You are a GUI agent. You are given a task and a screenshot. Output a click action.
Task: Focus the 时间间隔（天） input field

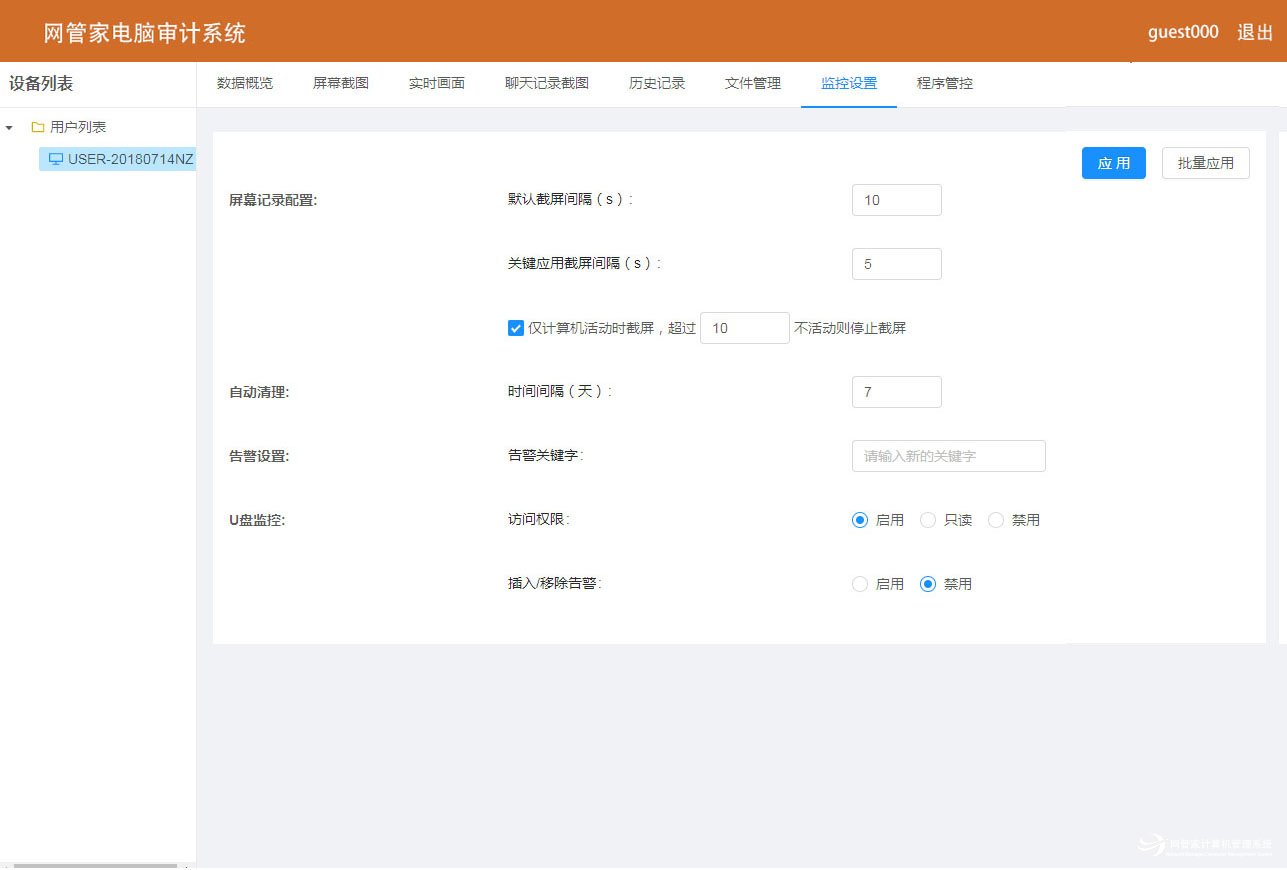897,392
